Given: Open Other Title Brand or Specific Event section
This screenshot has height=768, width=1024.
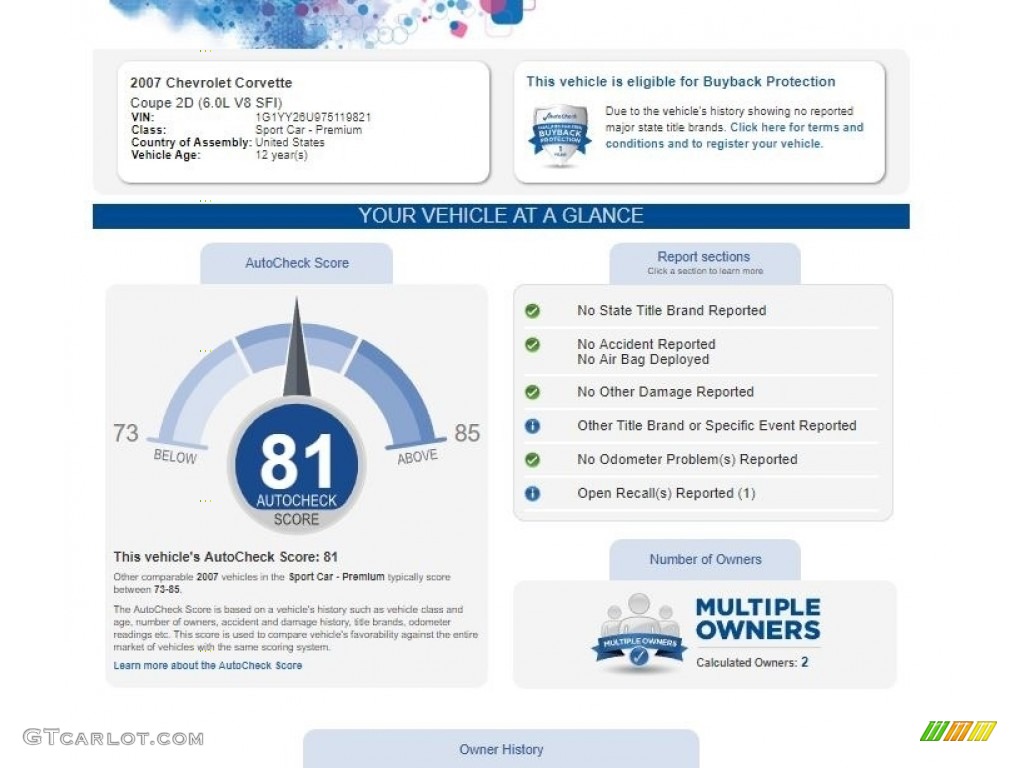Looking at the screenshot, I should tap(716, 426).
